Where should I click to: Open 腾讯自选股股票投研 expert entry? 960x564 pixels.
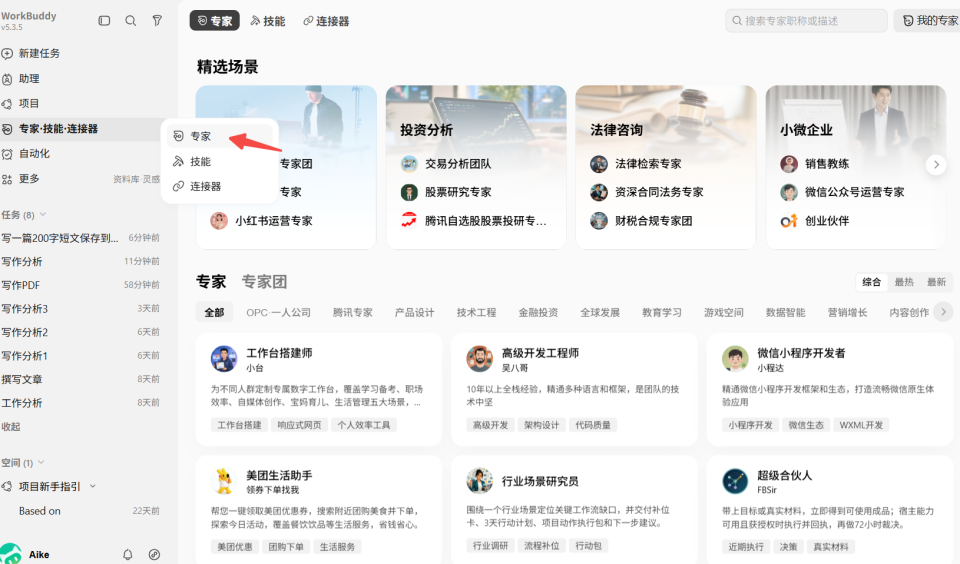(473, 220)
